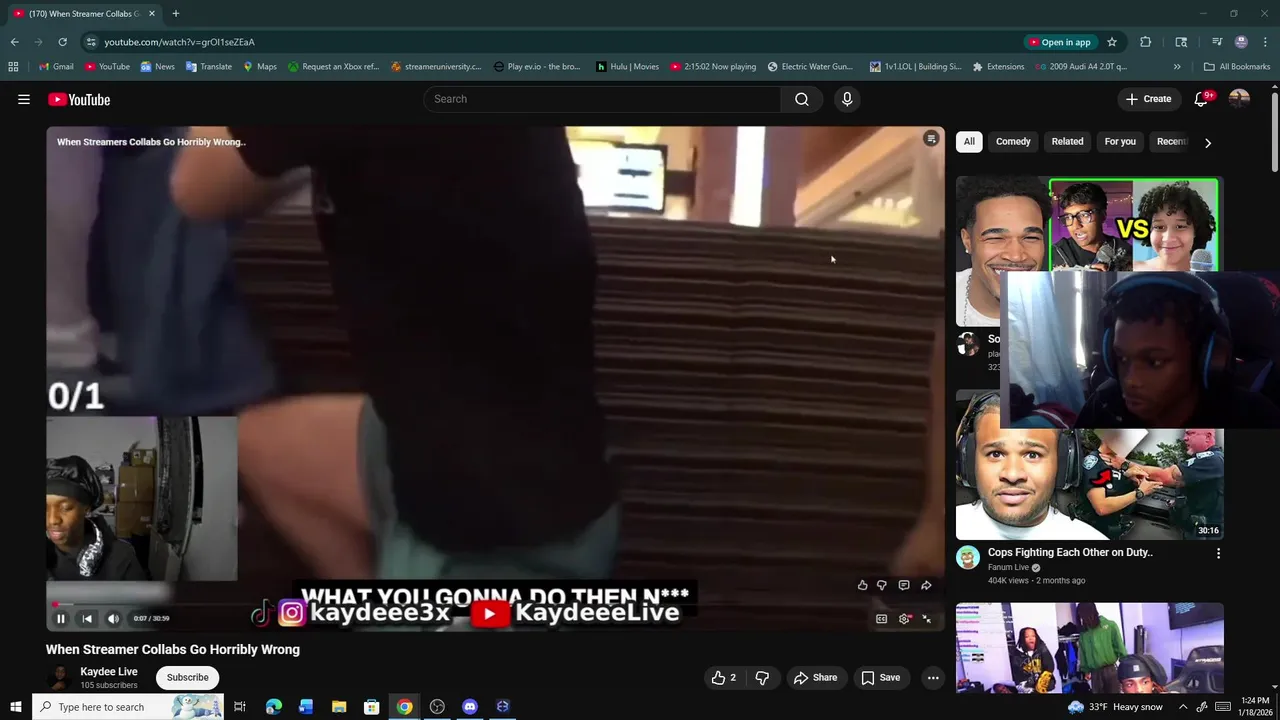Screen dimensions: 1280x720
Task: Reload the current page
Action: tap(62, 42)
